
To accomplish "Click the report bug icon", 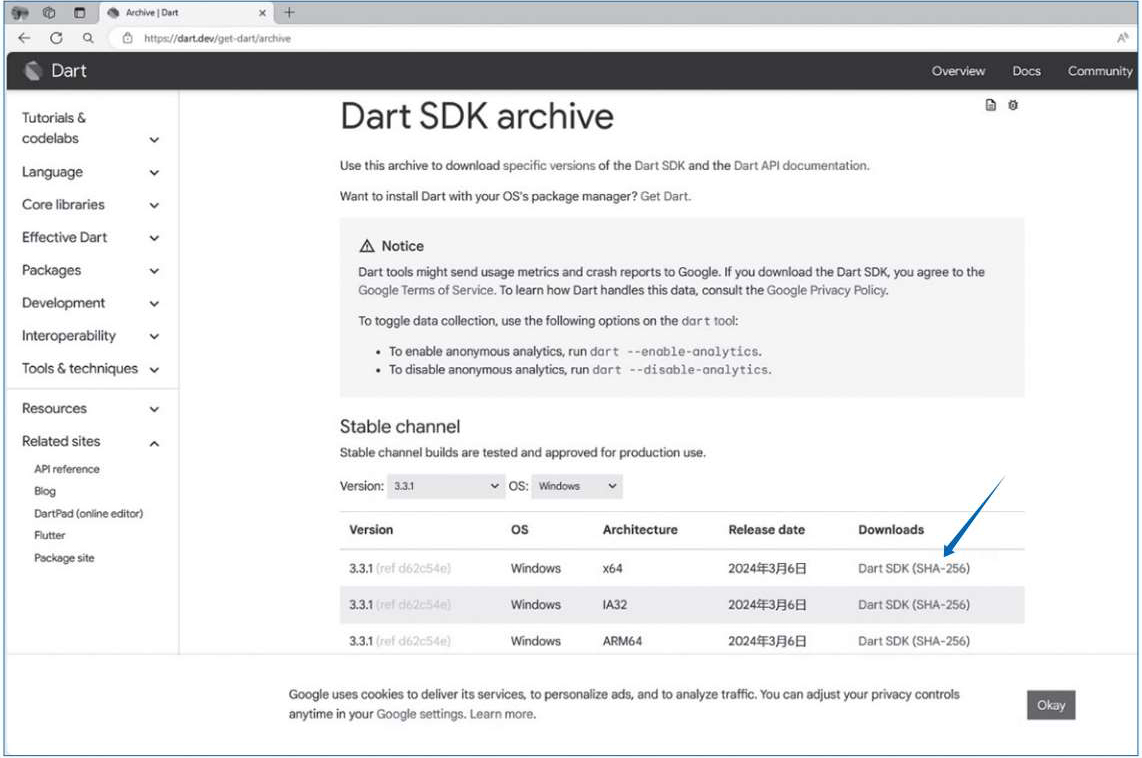I will coord(1013,105).
